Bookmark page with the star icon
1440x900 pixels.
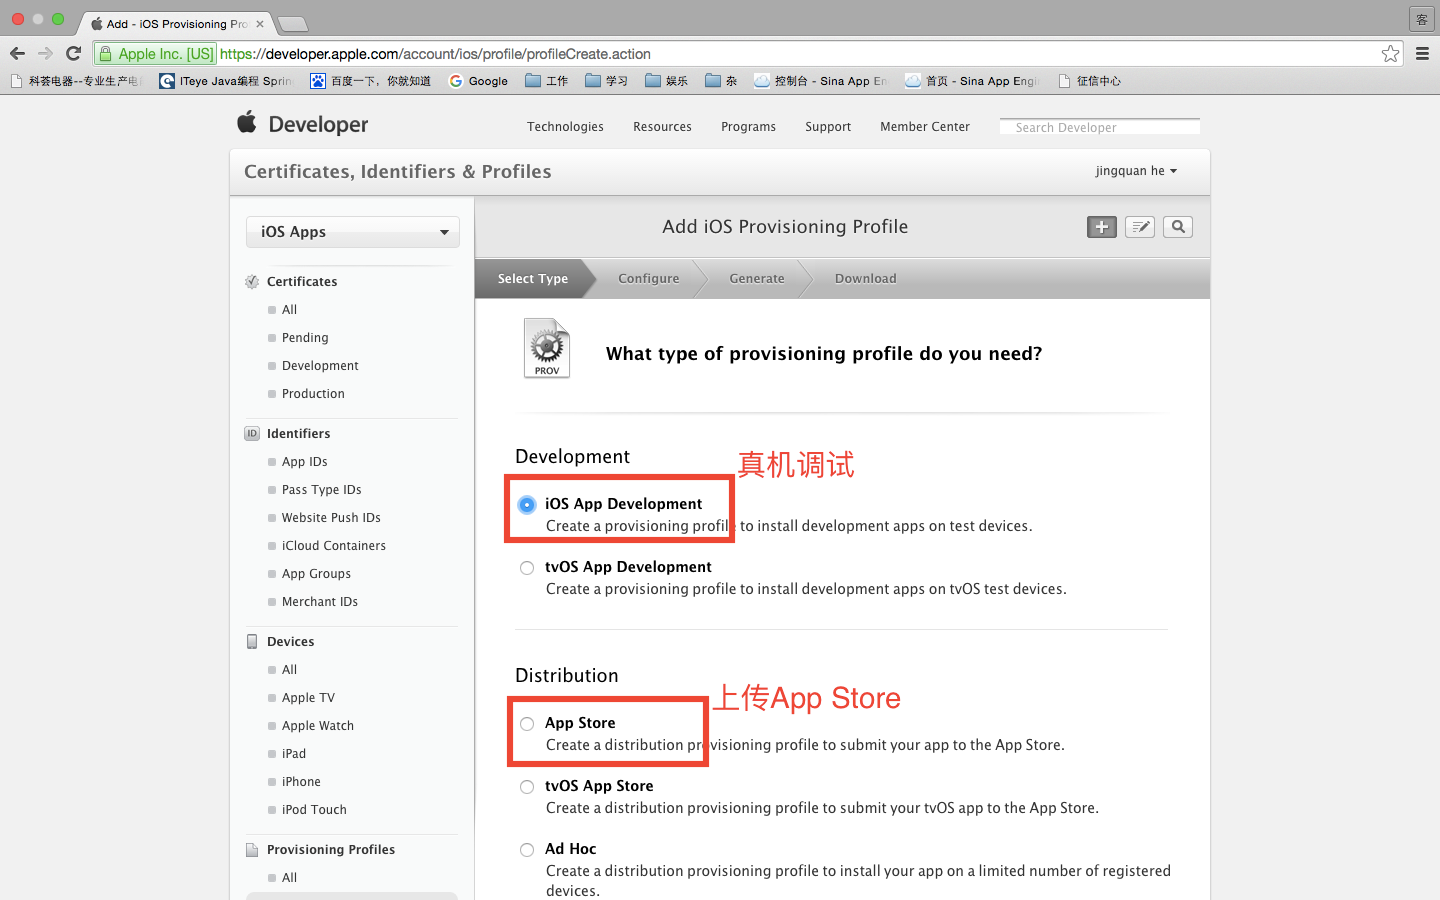pos(1390,54)
